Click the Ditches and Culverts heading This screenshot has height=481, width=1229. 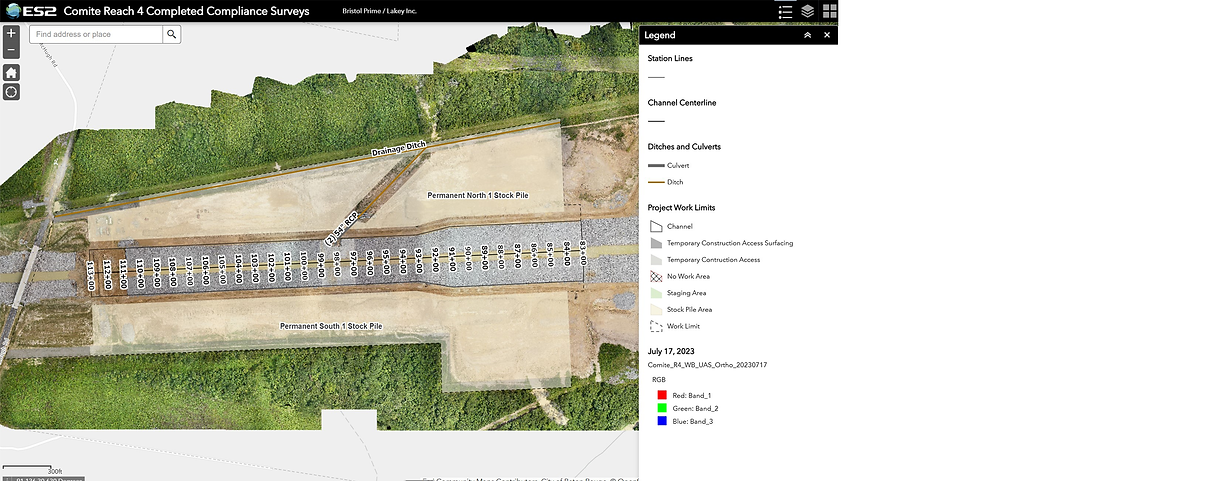click(x=684, y=146)
